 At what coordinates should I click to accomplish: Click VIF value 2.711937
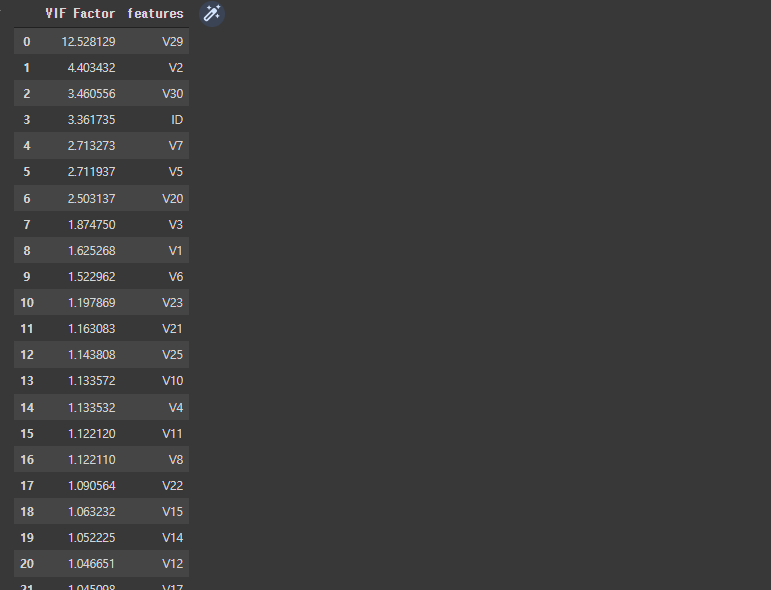[91, 172]
